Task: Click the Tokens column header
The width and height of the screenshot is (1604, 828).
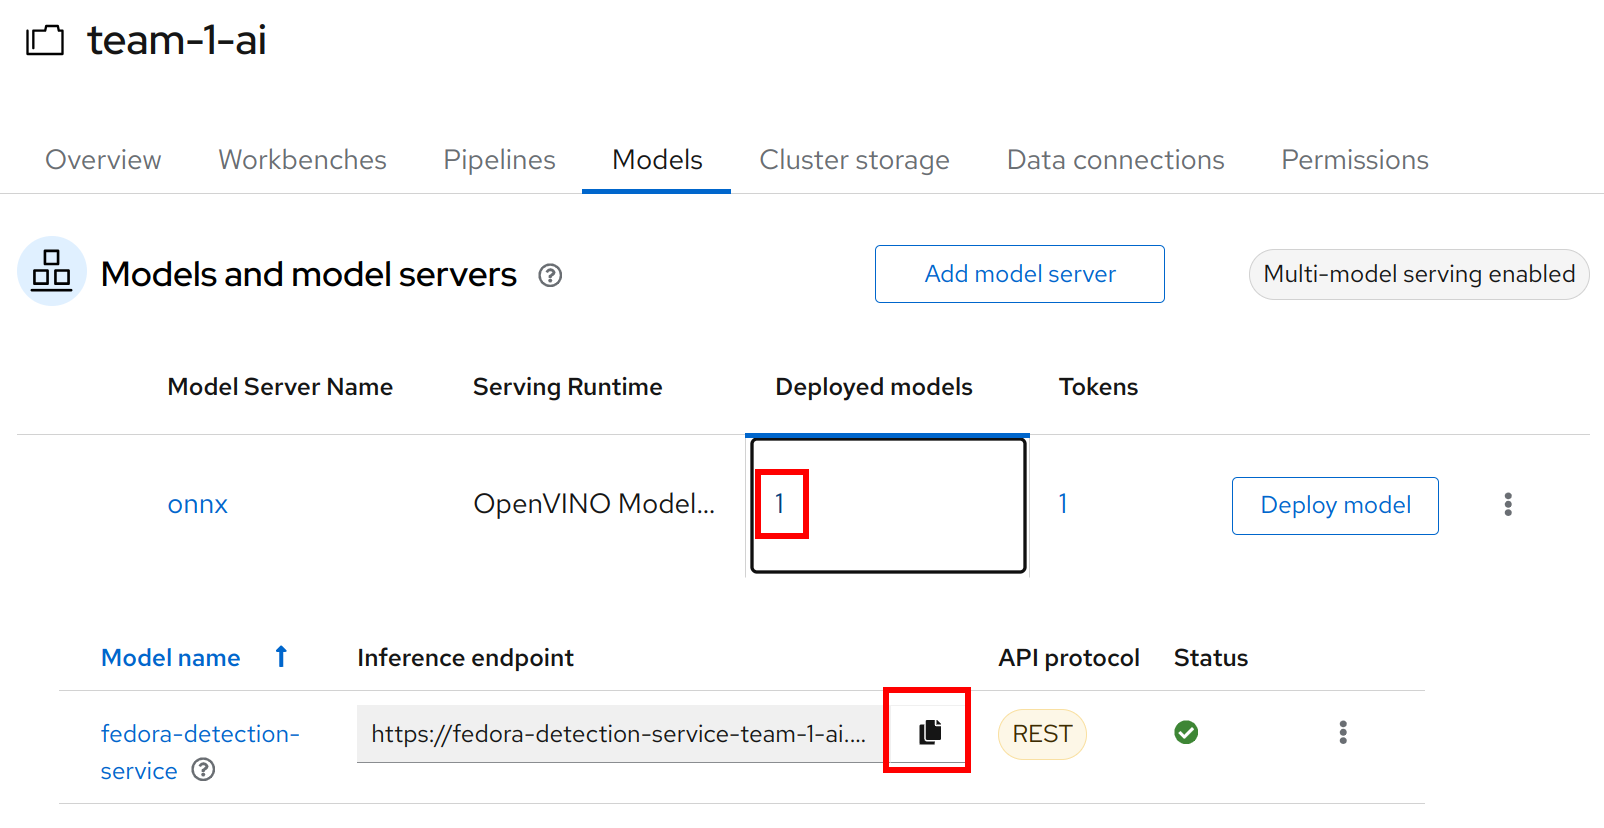Action: [x=1098, y=387]
